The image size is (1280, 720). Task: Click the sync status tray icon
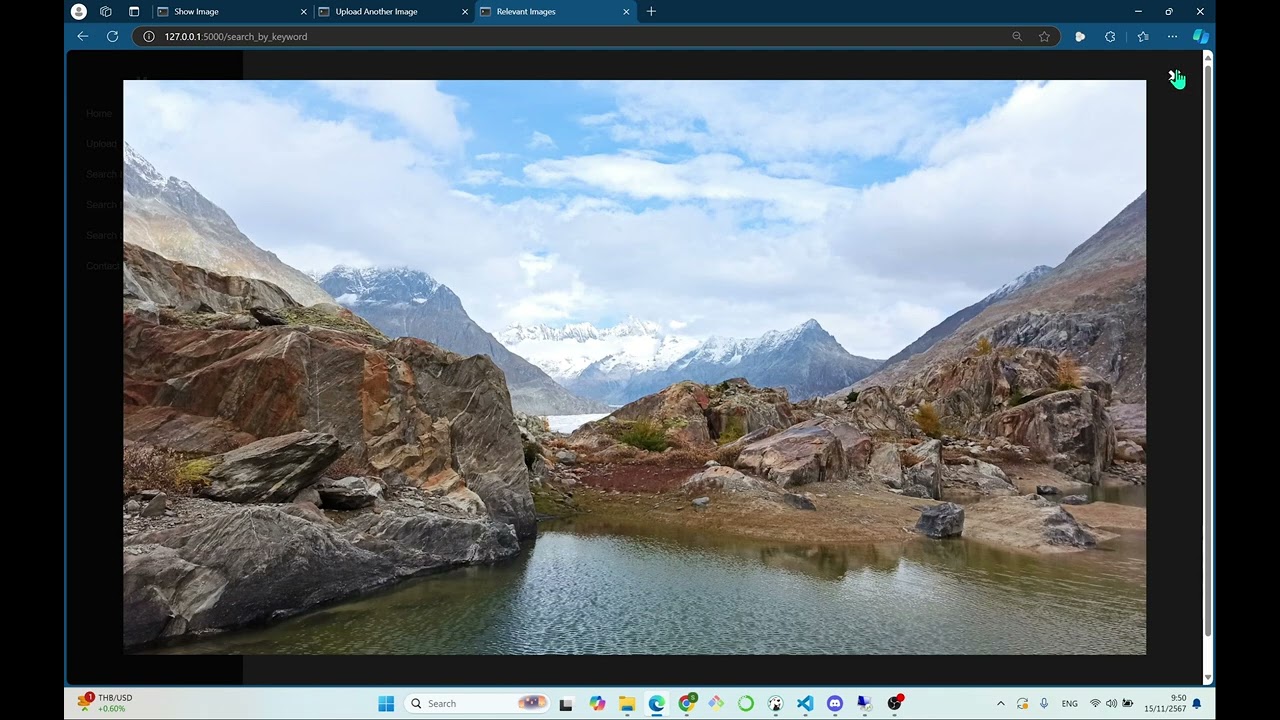click(x=1022, y=704)
